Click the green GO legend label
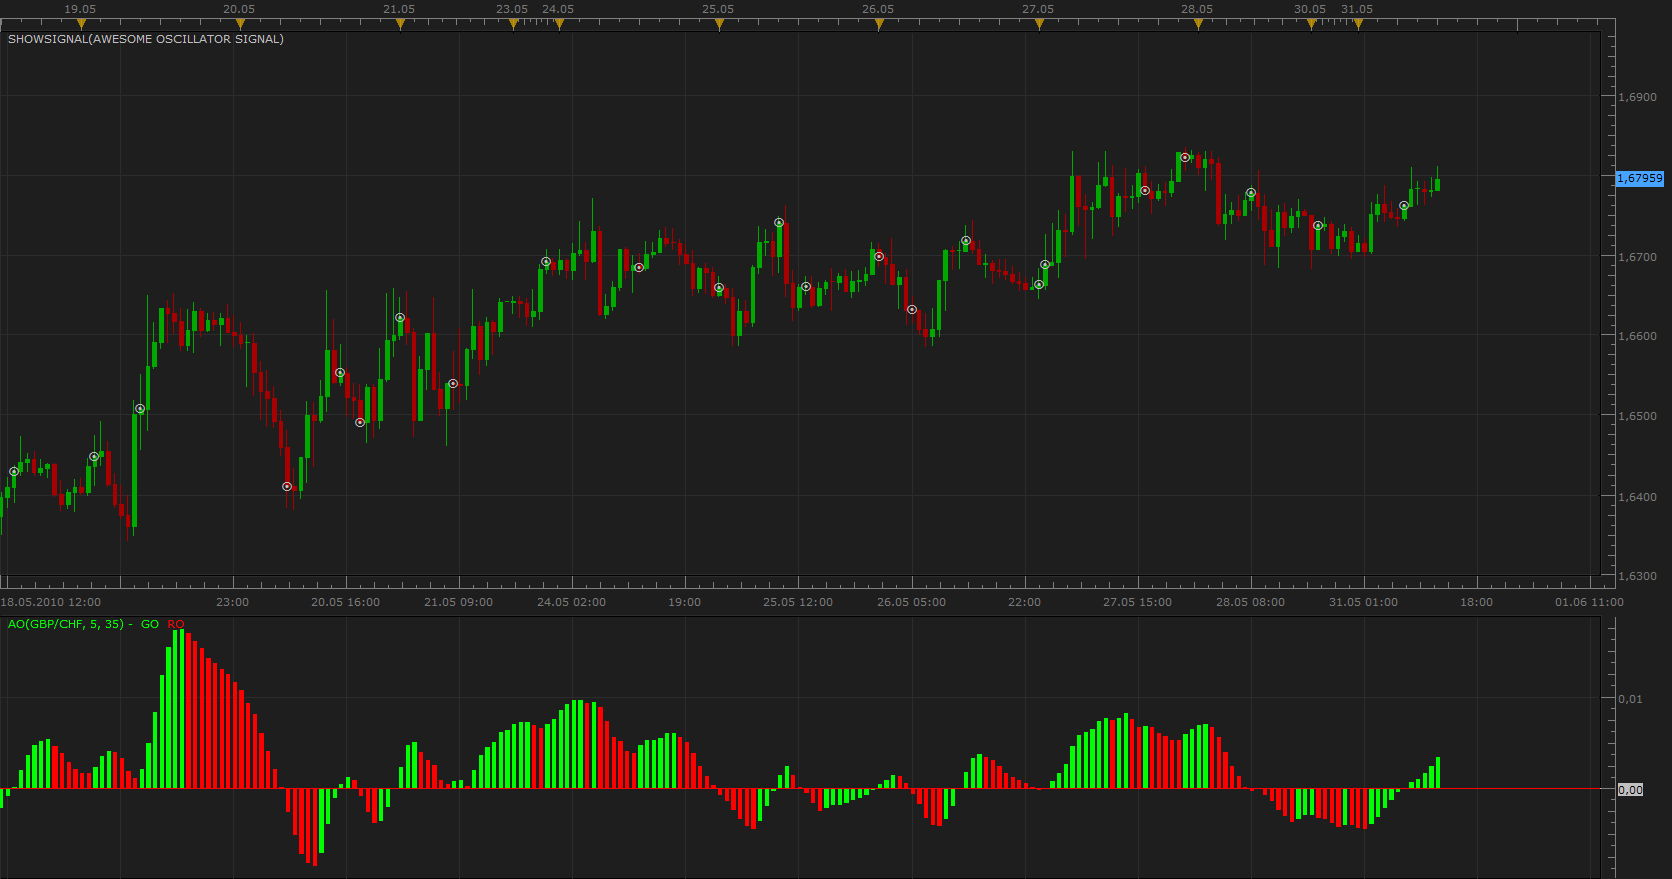 pyautogui.click(x=150, y=624)
